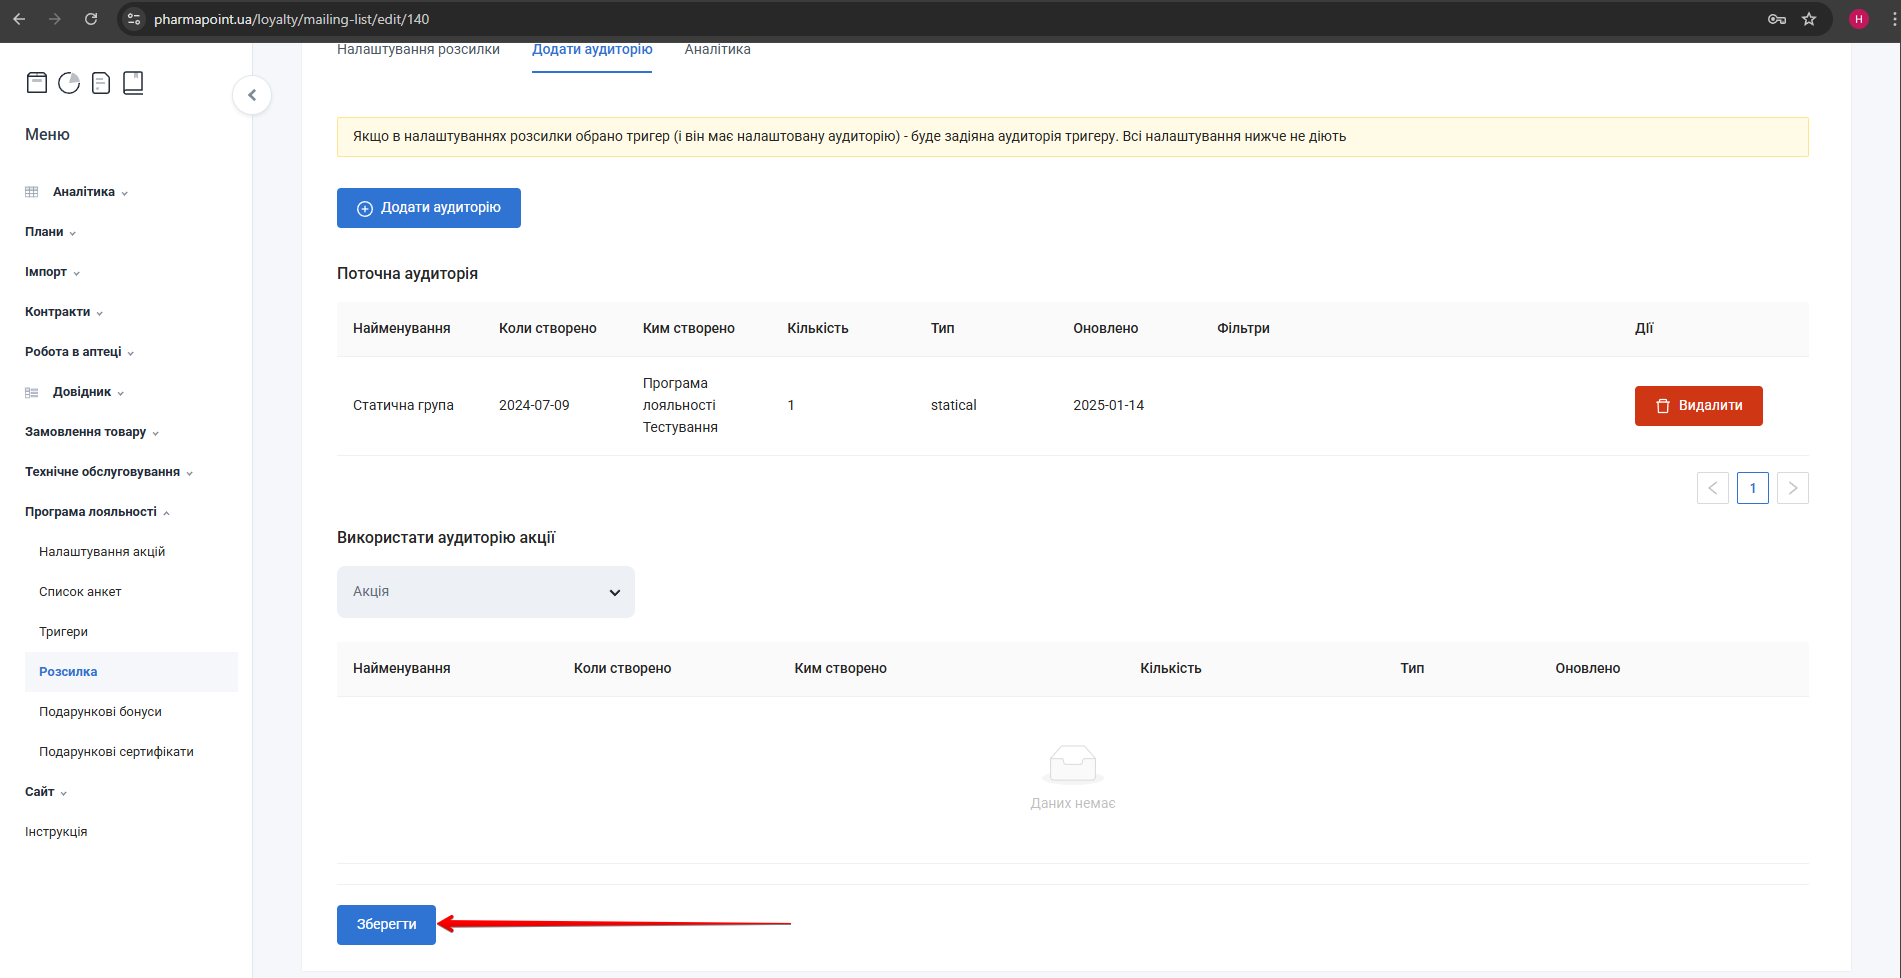1901x978 pixels.
Task: Click the document icon in sidebar header
Action: tap(101, 83)
